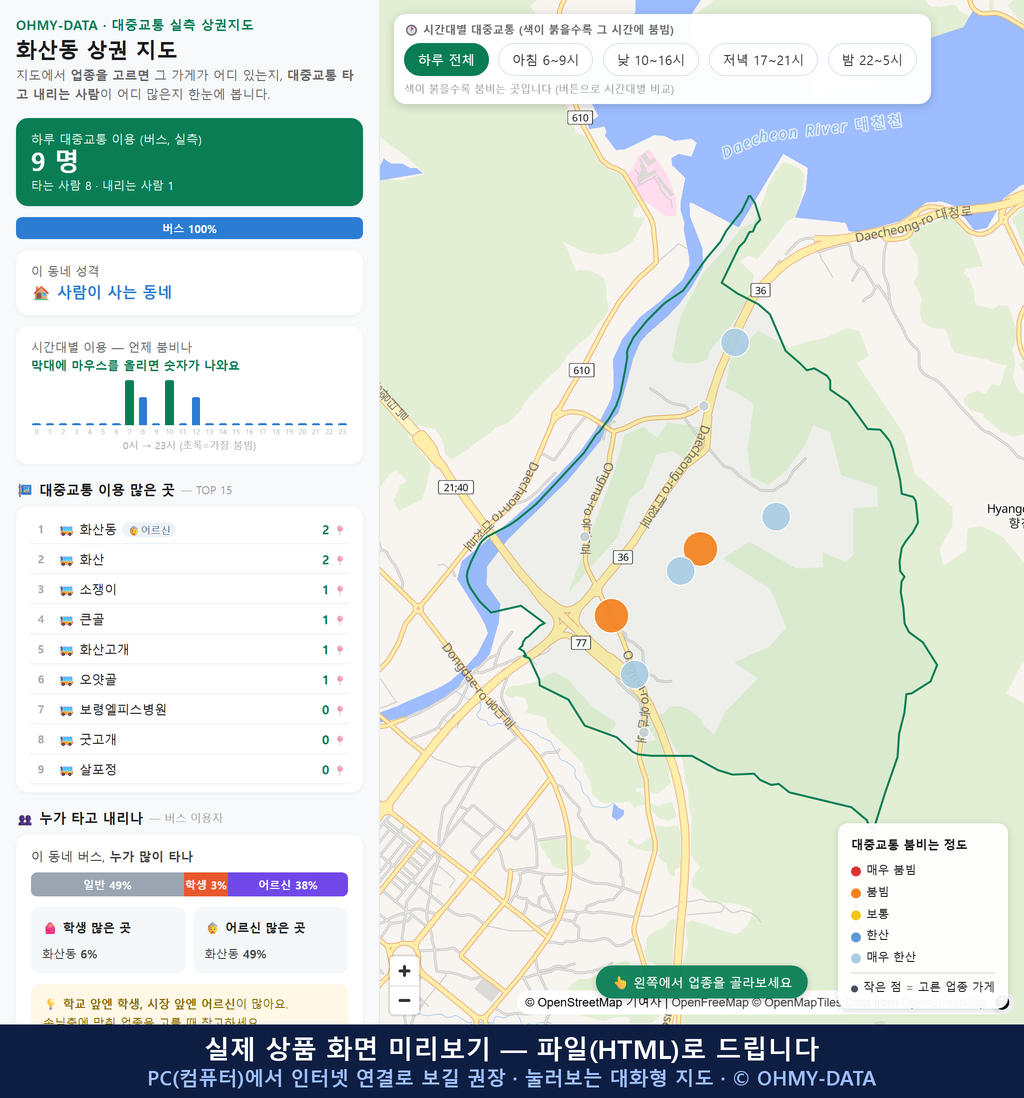Click the map pin for 큰골 row
The width and height of the screenshot is (1024, 1098).
pos(340,620)
